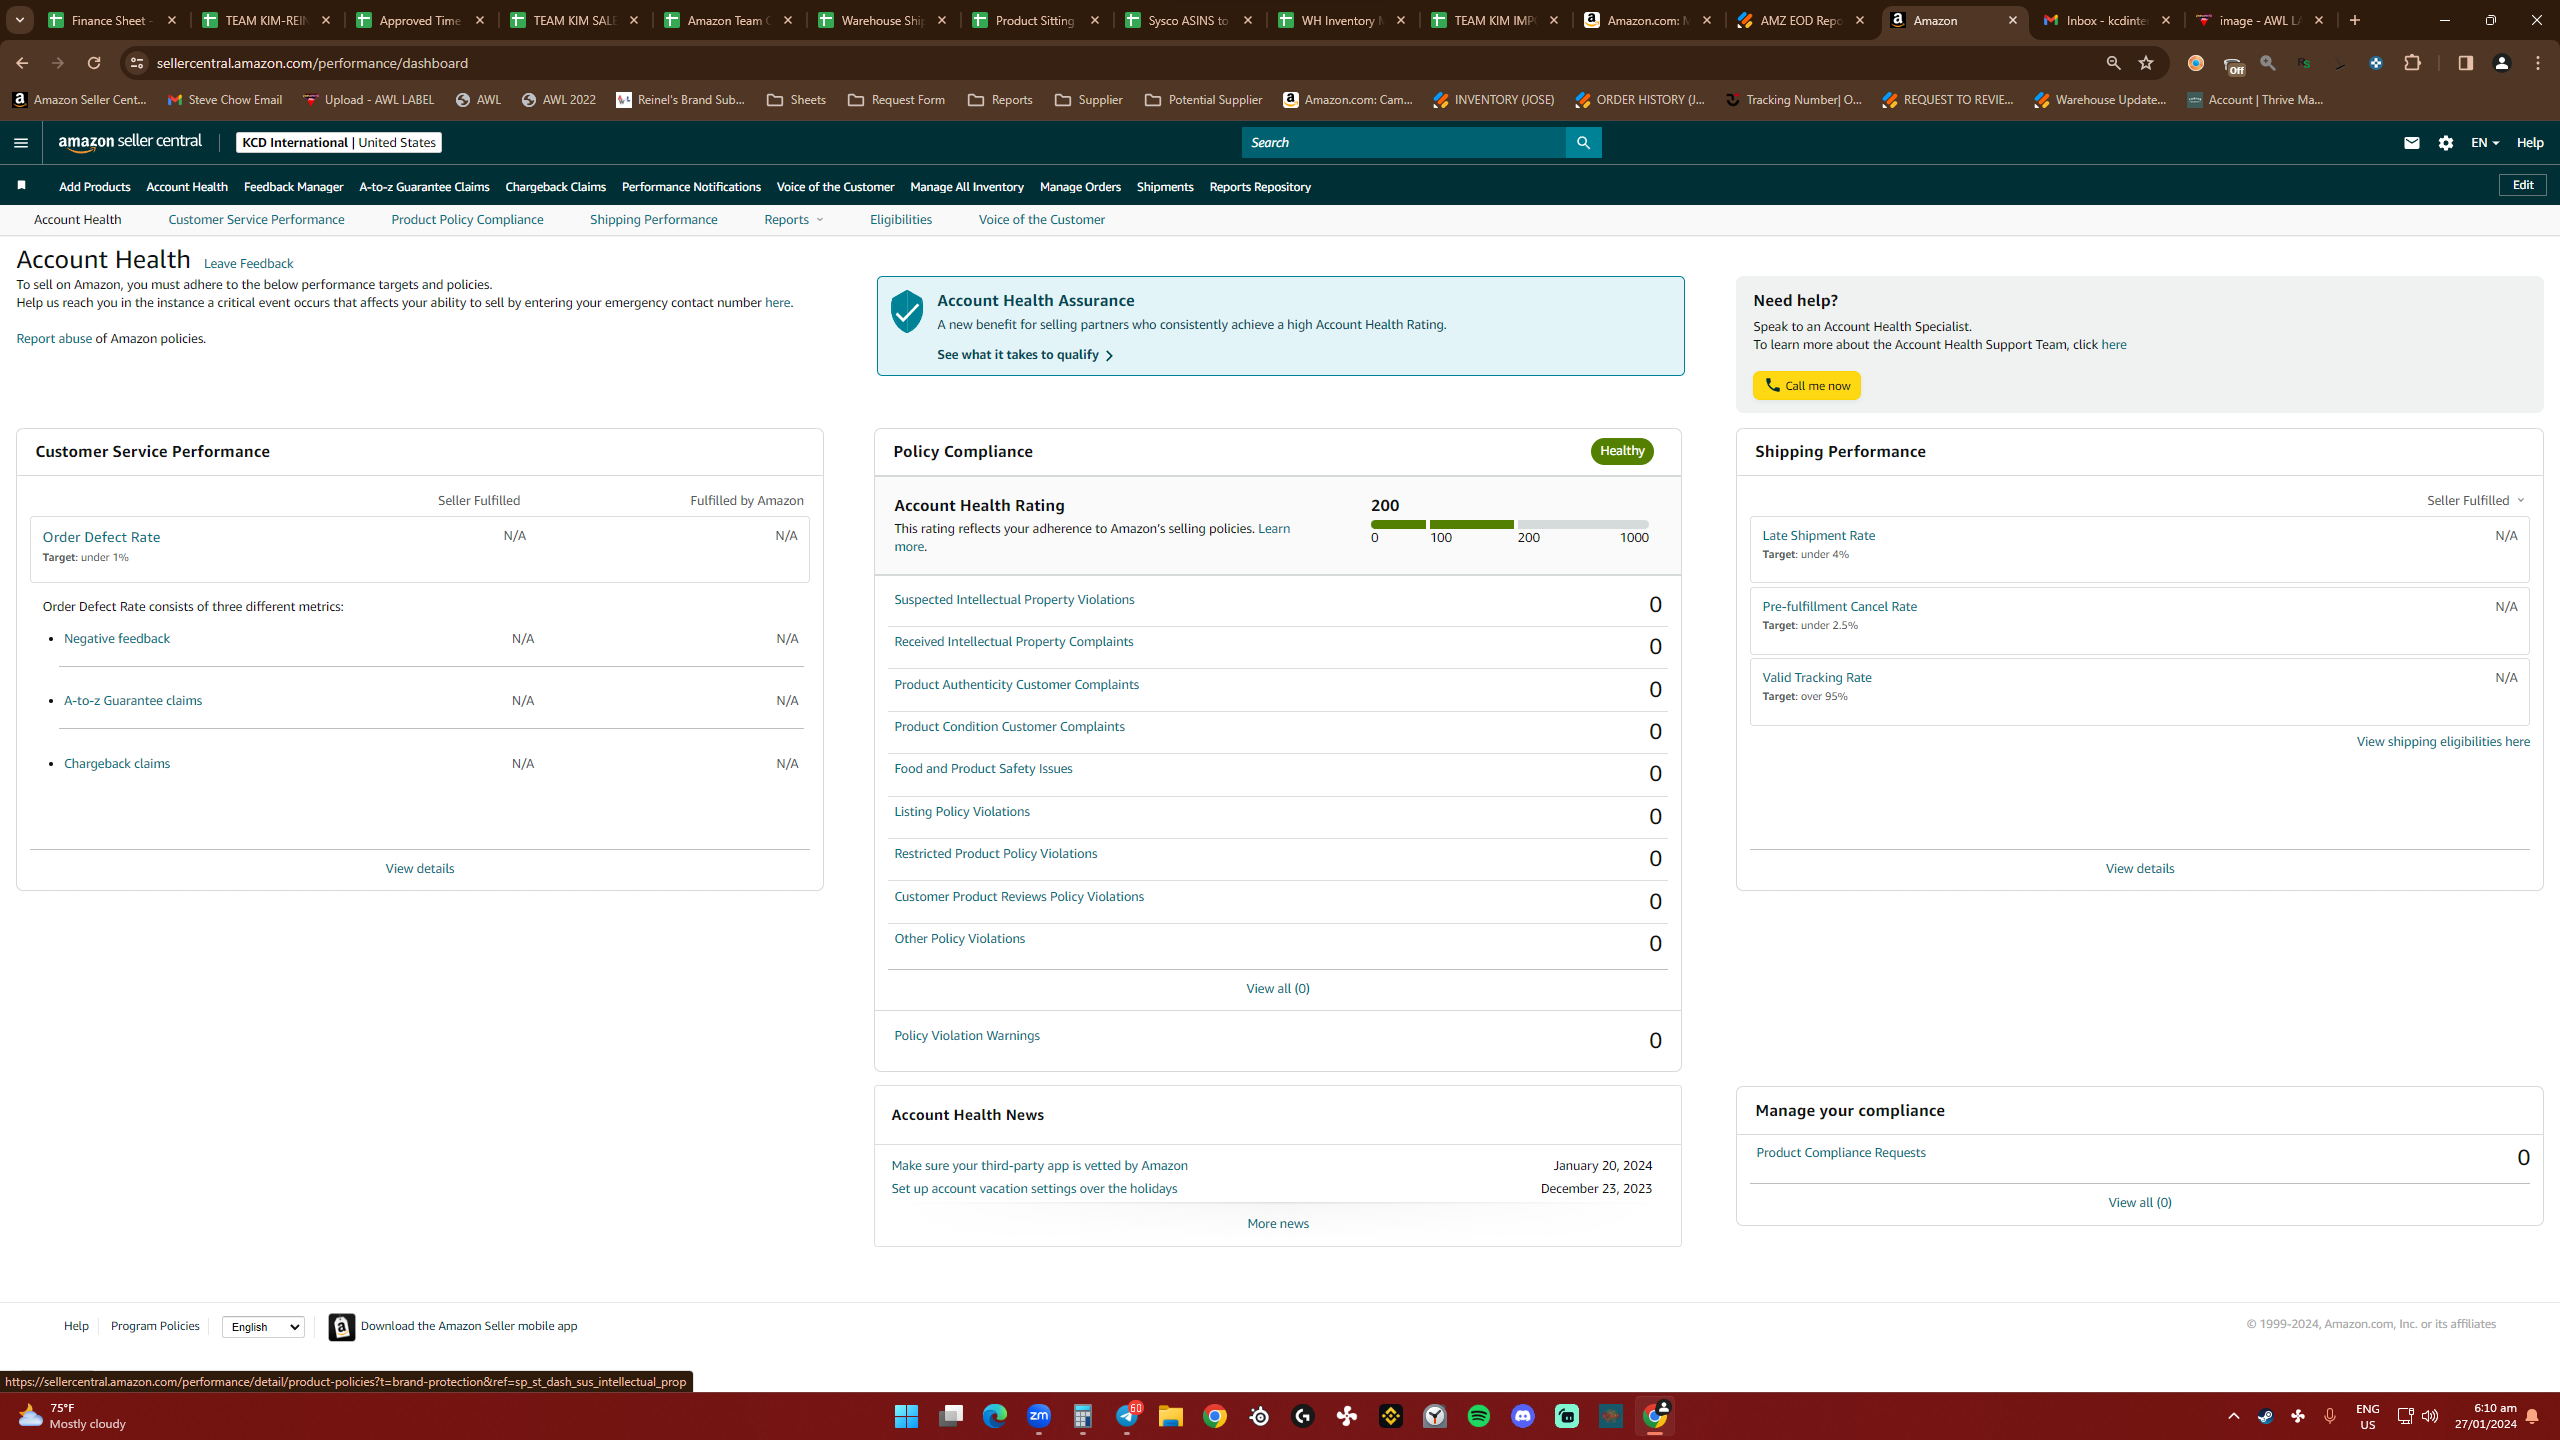Bookmark this page with the star icon

[x=2146, y=63]
